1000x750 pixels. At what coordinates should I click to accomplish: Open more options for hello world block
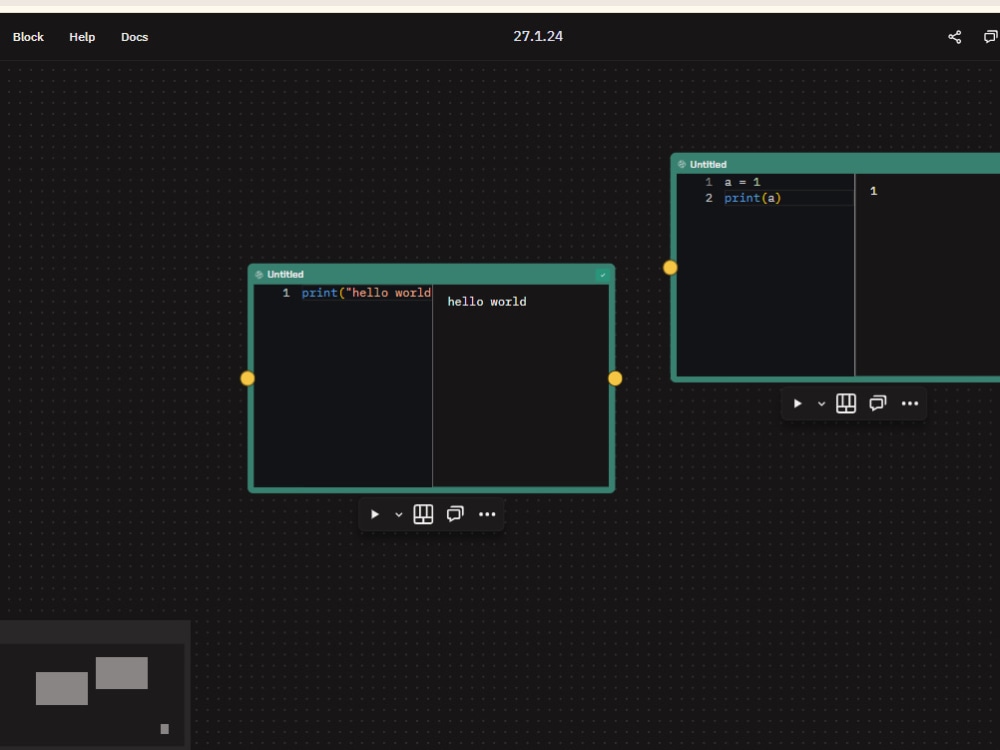pyautogui.click(x=487, y=514)
